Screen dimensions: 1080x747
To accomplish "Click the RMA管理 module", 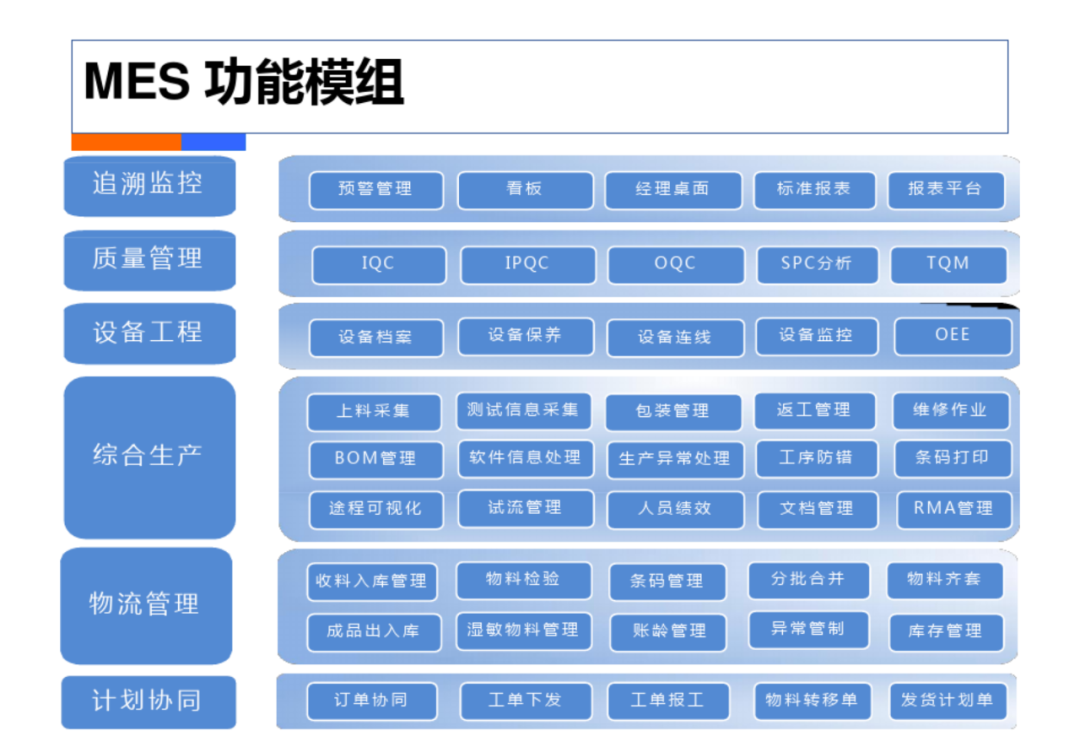I will tap(955, 510).
